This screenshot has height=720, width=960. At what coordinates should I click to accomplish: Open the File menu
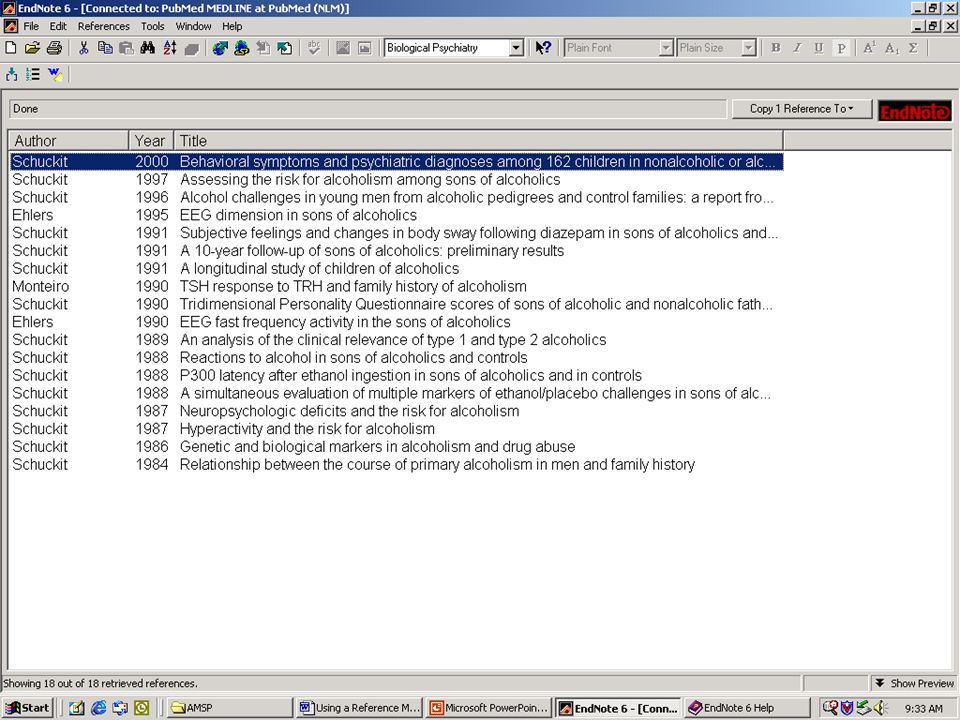tap(31, 26)
